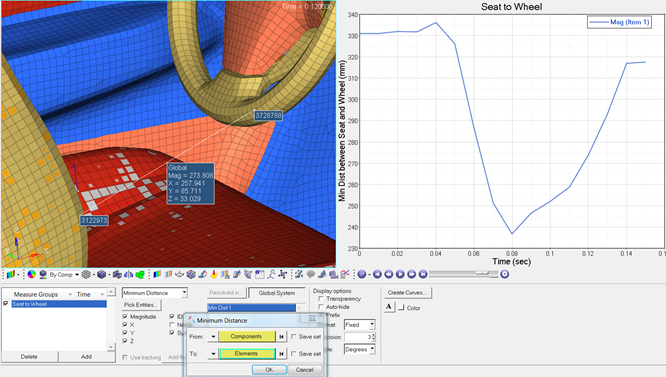Select Seat to Wheel measure group
This screenshot has height=377, width=666.
(x=59, y=304)
